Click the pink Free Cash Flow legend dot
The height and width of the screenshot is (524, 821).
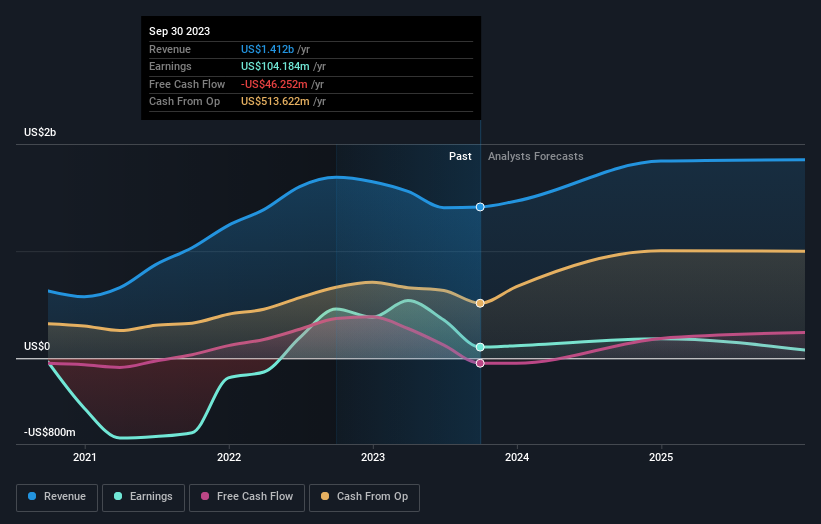click(205, 496)
